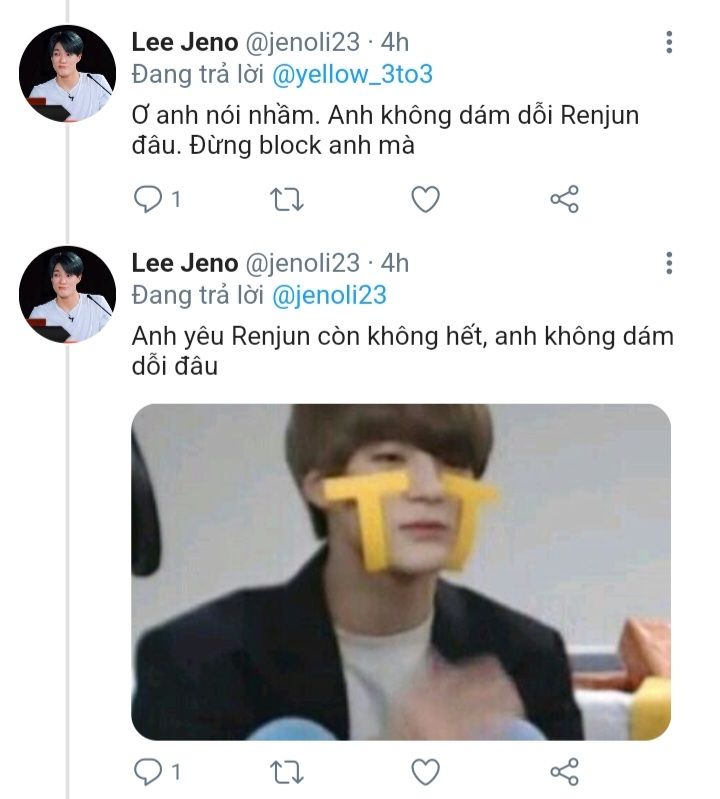Like the first tweet about Renjun
The width and height of the screenshot is (720, 799).
pos(426,200)
